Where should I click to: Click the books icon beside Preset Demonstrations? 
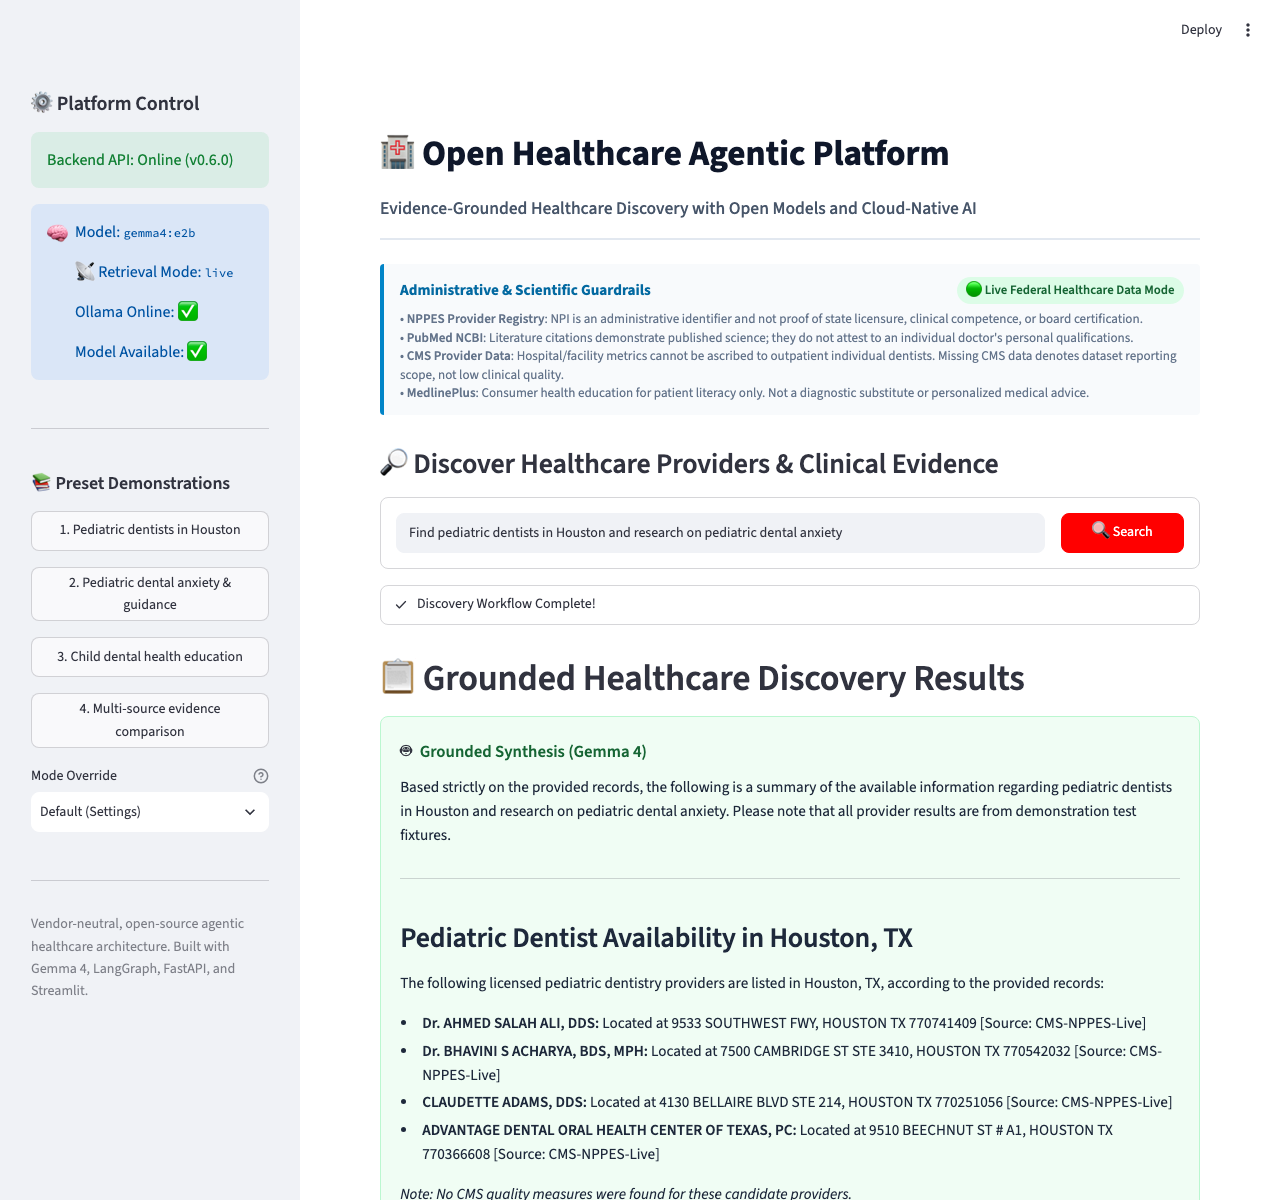[x=41, y=483]
